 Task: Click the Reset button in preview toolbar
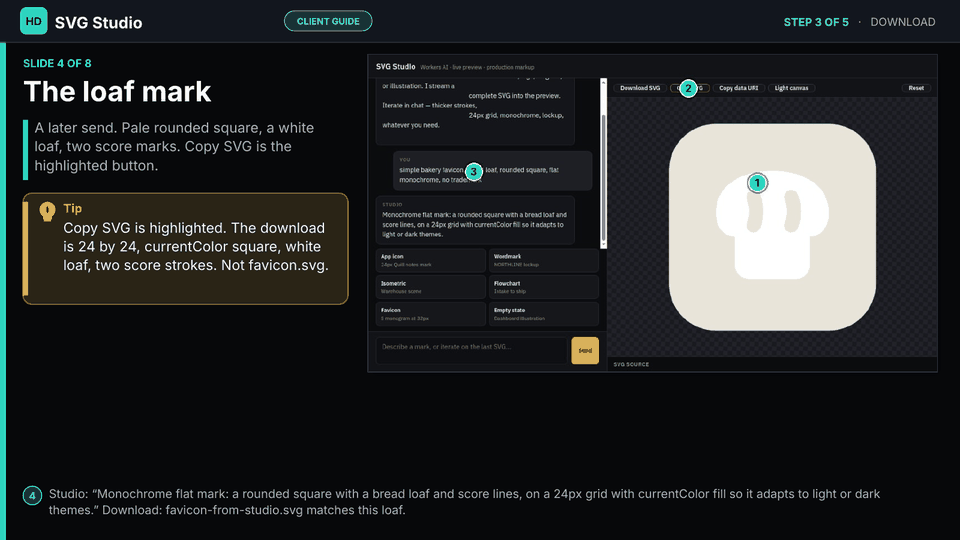(x=916, y=88)
